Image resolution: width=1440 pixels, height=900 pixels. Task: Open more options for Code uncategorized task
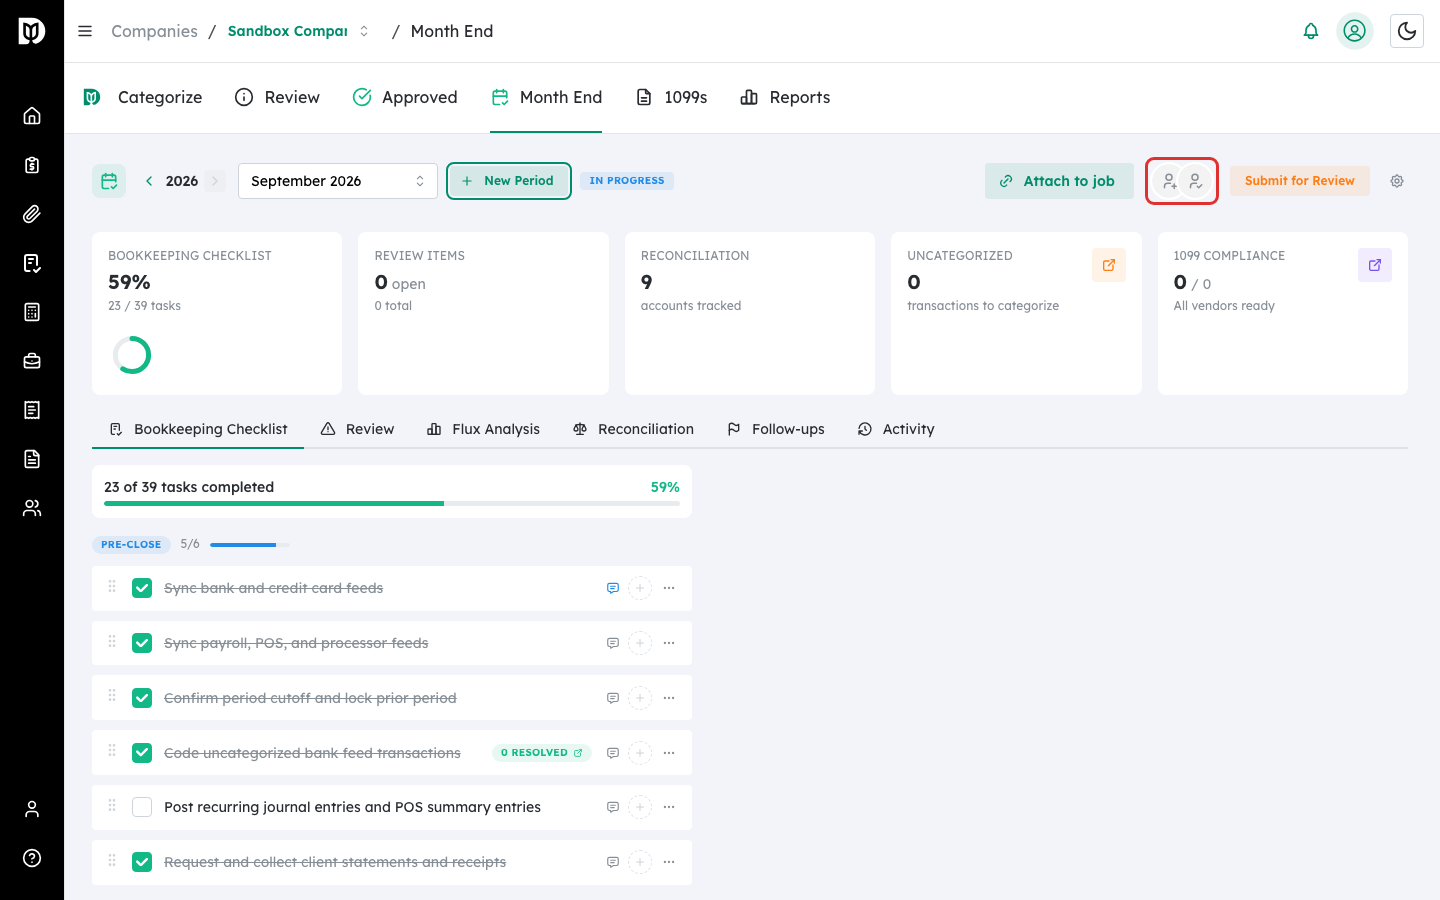(x=669, y=753)
